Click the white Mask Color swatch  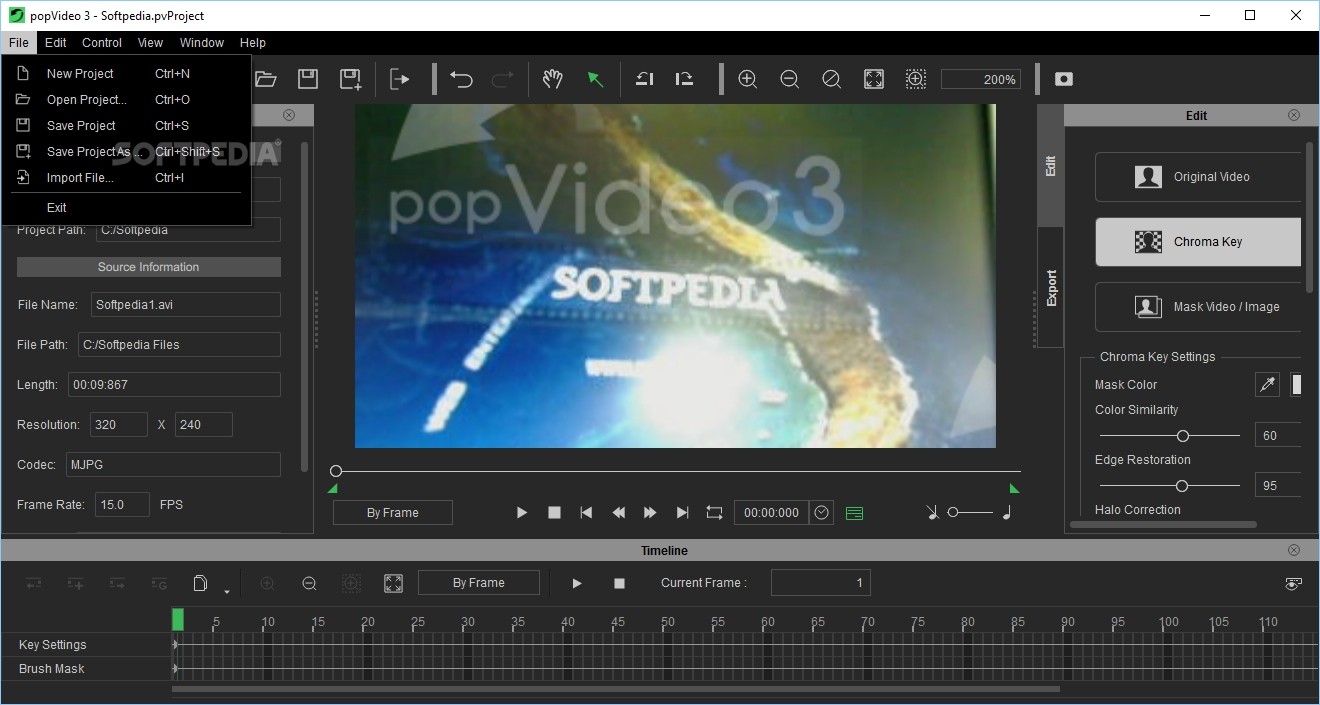[x=1296, y=384]
